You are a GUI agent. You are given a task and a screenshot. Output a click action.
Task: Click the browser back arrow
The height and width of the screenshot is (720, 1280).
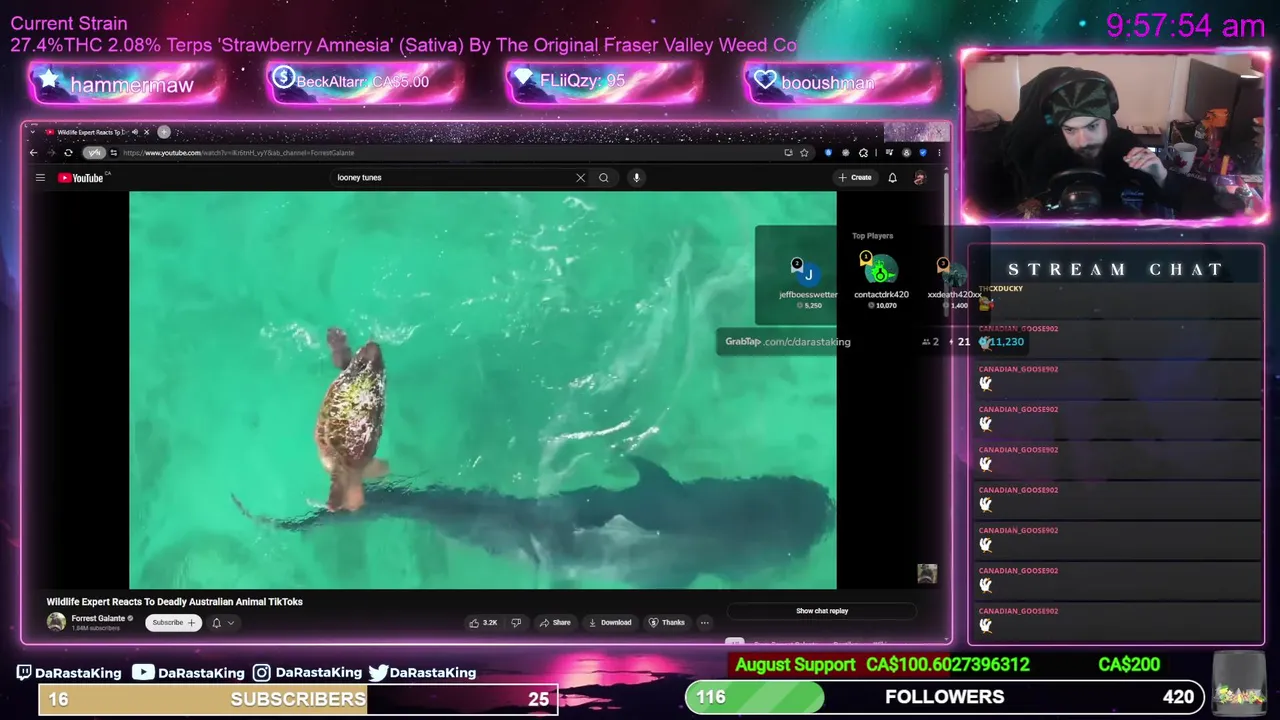point(33,153)
